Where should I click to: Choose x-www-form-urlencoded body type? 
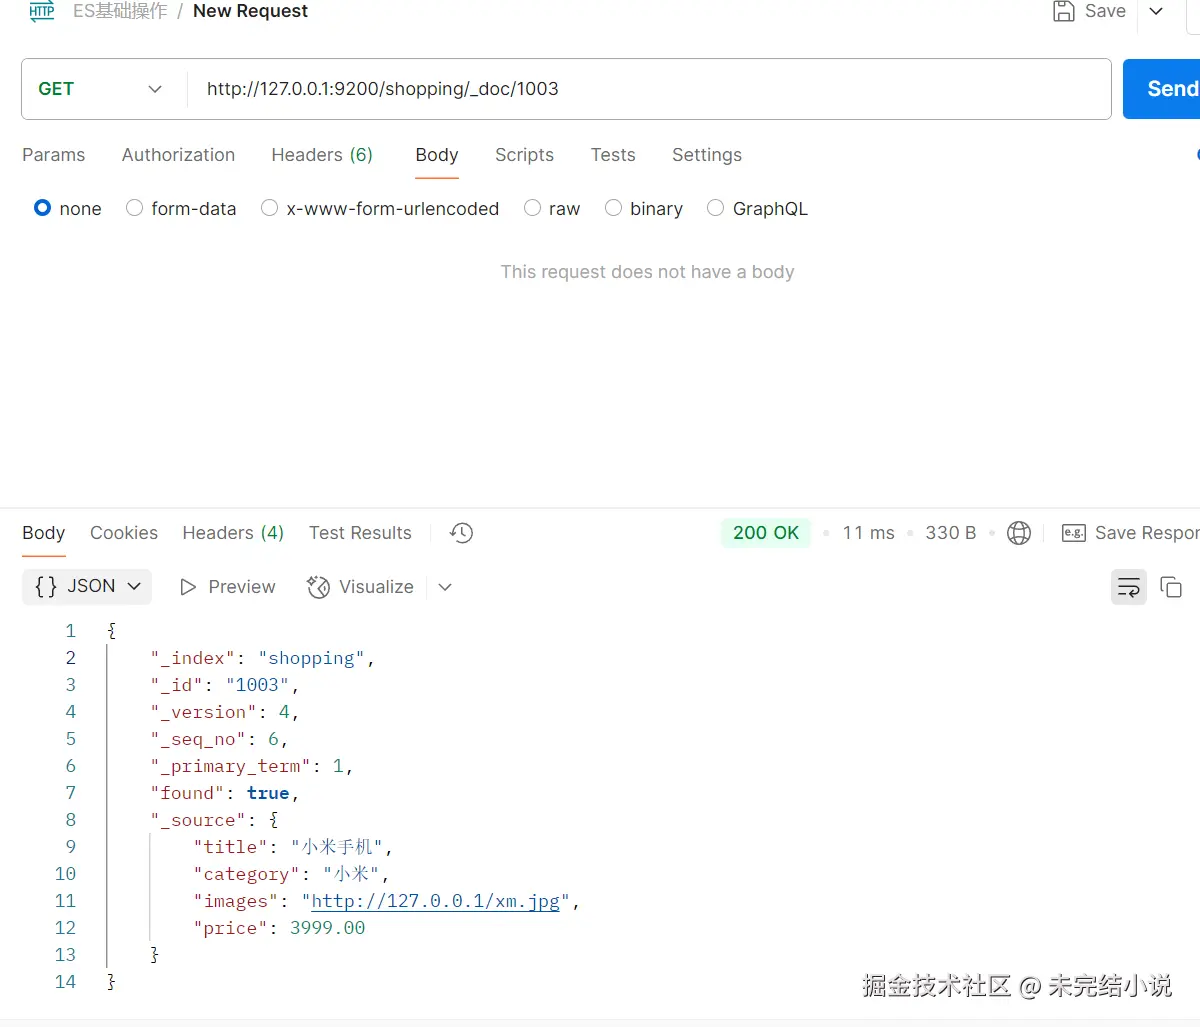point(269,208)
